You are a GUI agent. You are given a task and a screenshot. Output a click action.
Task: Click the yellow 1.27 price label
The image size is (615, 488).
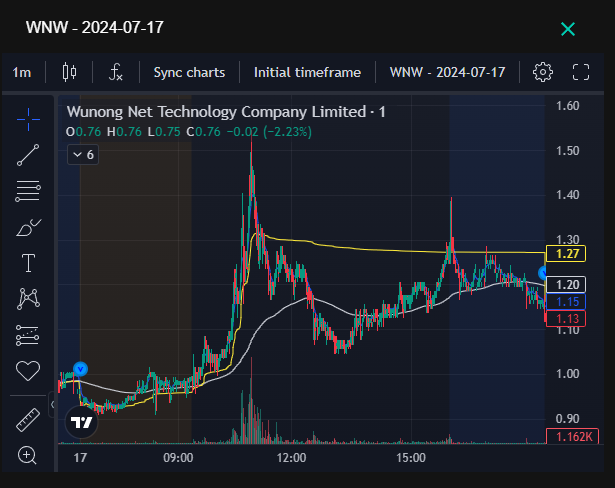pyautogui.click(x=566, y=253)
